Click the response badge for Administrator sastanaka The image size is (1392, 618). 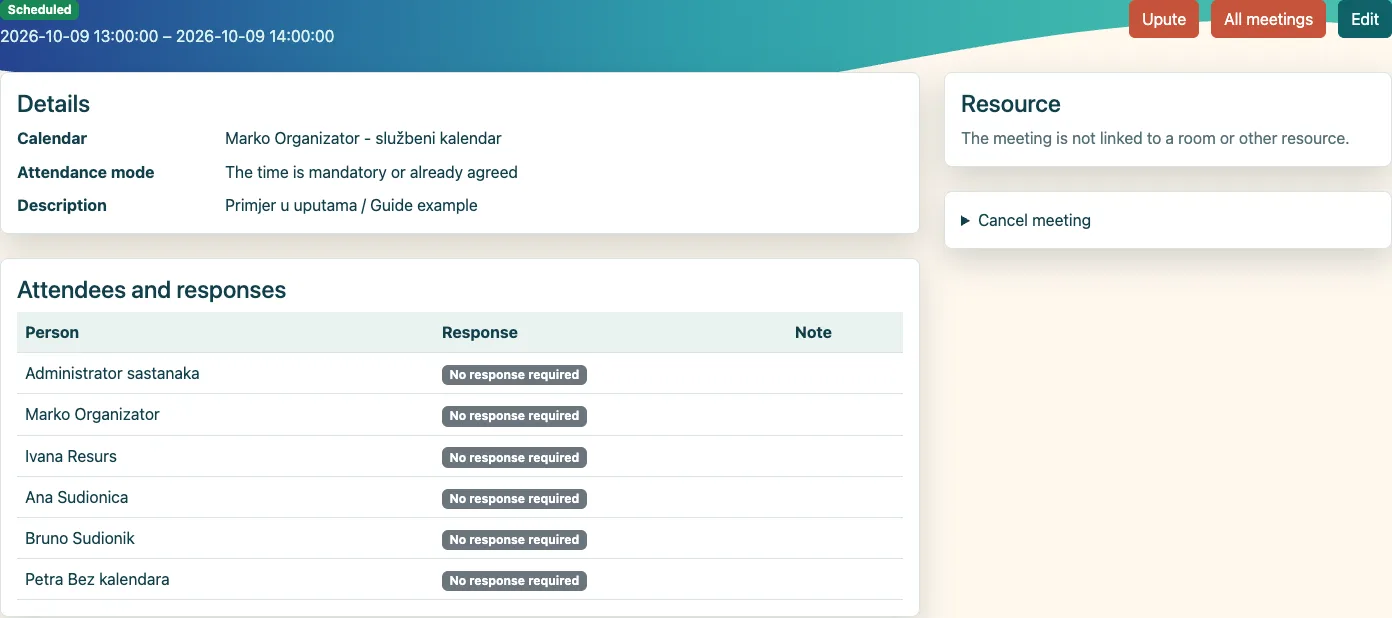[x=514, y=375]
